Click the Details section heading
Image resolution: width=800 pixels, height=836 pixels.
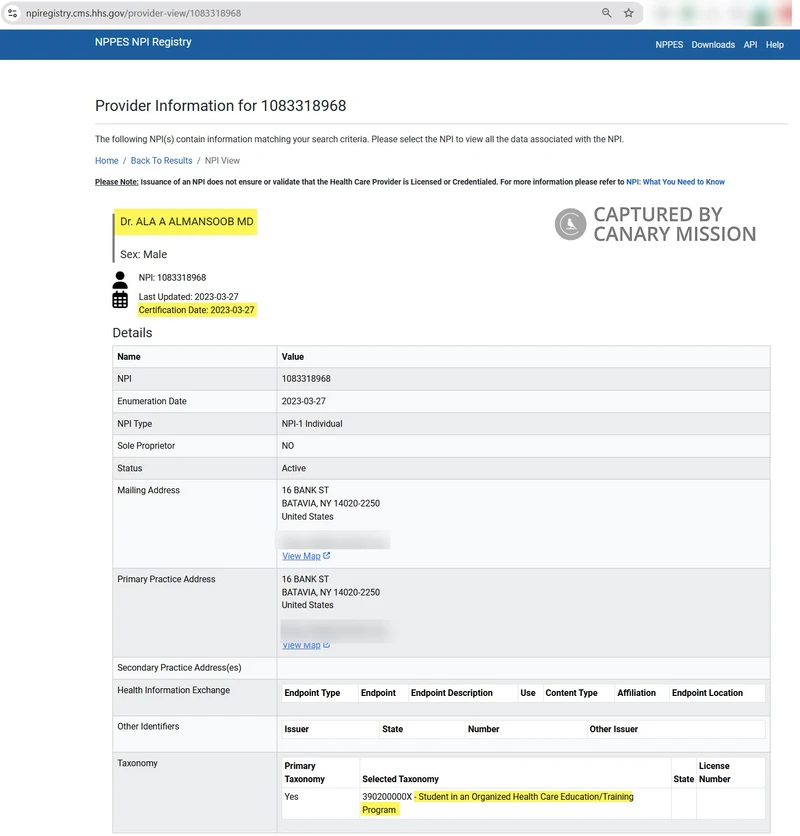132,333
